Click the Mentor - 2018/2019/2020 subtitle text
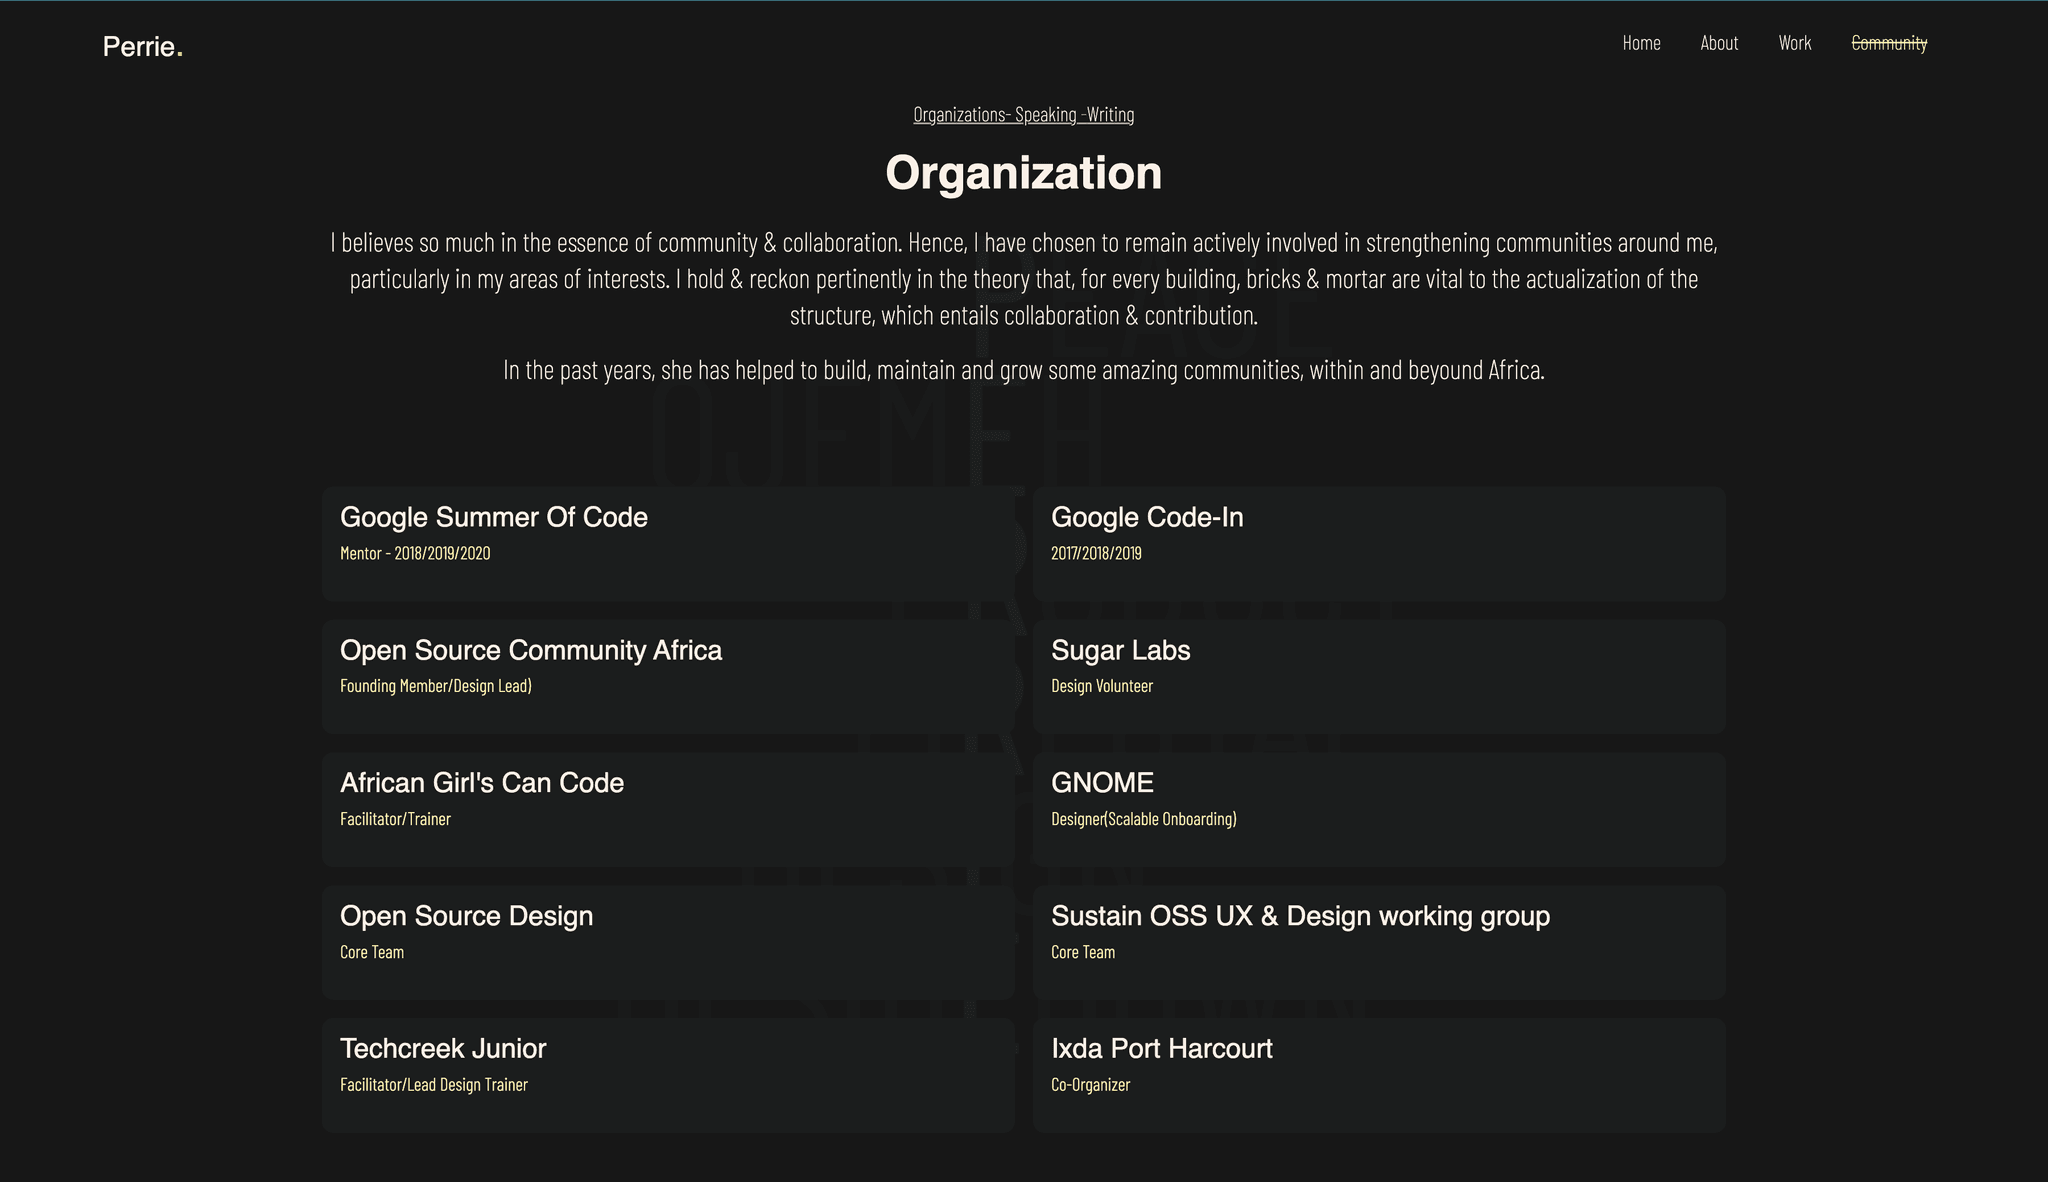Image resolution: width=2048 pixels, height=1182 pixels. pyautogui.click(x=415, y=553)
